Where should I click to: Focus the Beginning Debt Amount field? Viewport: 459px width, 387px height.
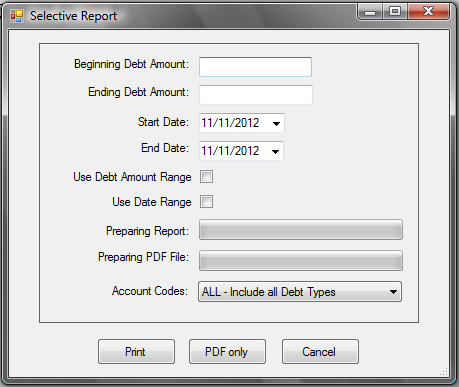click(x=255, y=67)
